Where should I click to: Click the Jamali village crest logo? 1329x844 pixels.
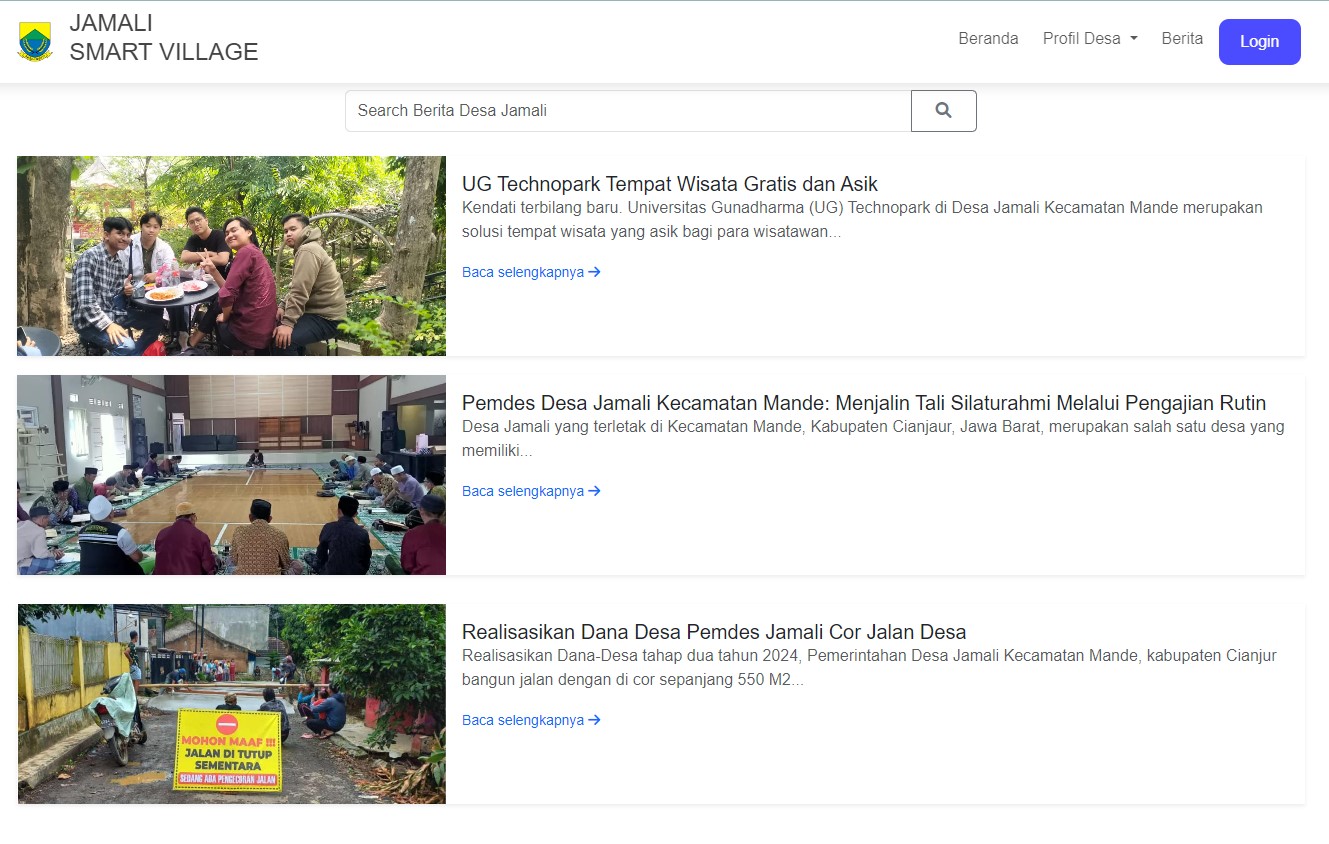point(35,42)
